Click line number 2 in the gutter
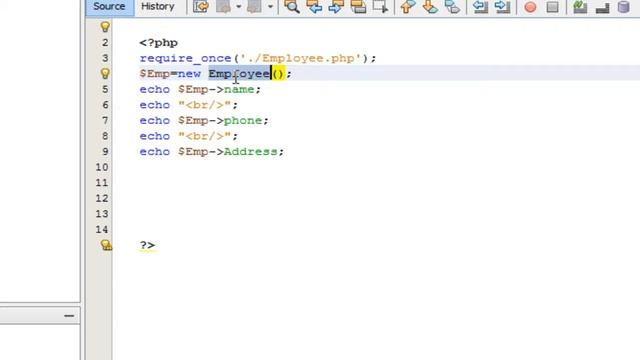640x360 pixels. pyautogui.click(x=105, y=42)
